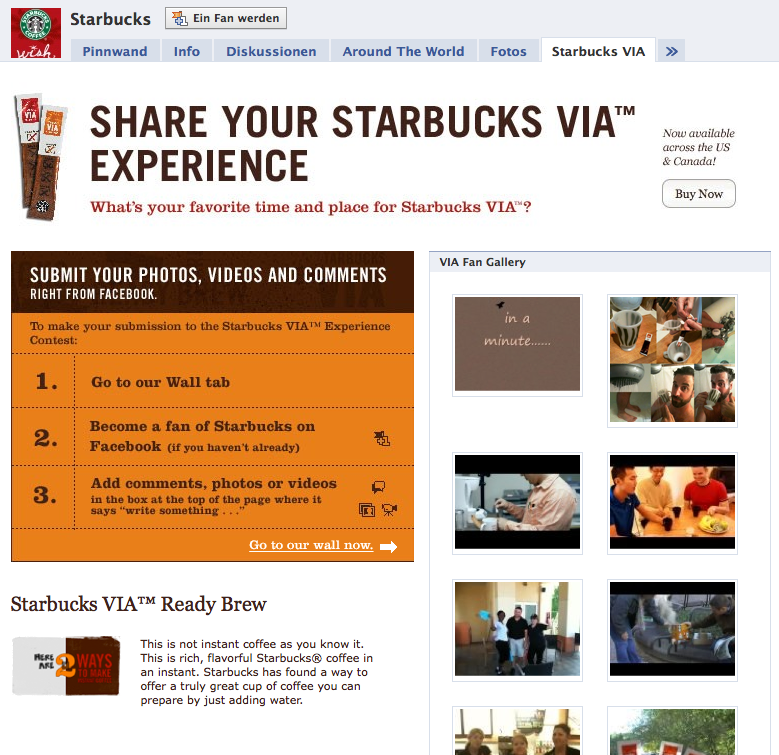The image size is (779, 755).
Task: Go to the Fotos tab
Action: click(x=508, y=51)
